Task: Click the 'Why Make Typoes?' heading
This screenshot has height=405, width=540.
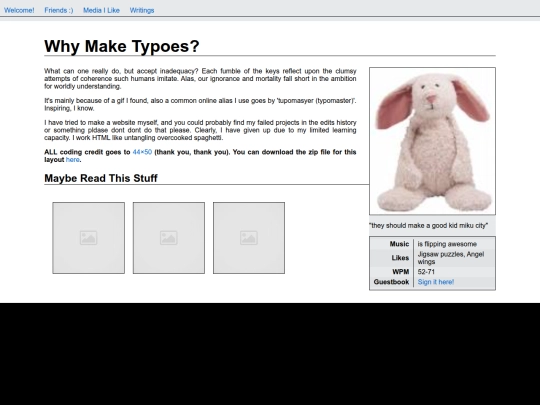Action: [122, 46]
